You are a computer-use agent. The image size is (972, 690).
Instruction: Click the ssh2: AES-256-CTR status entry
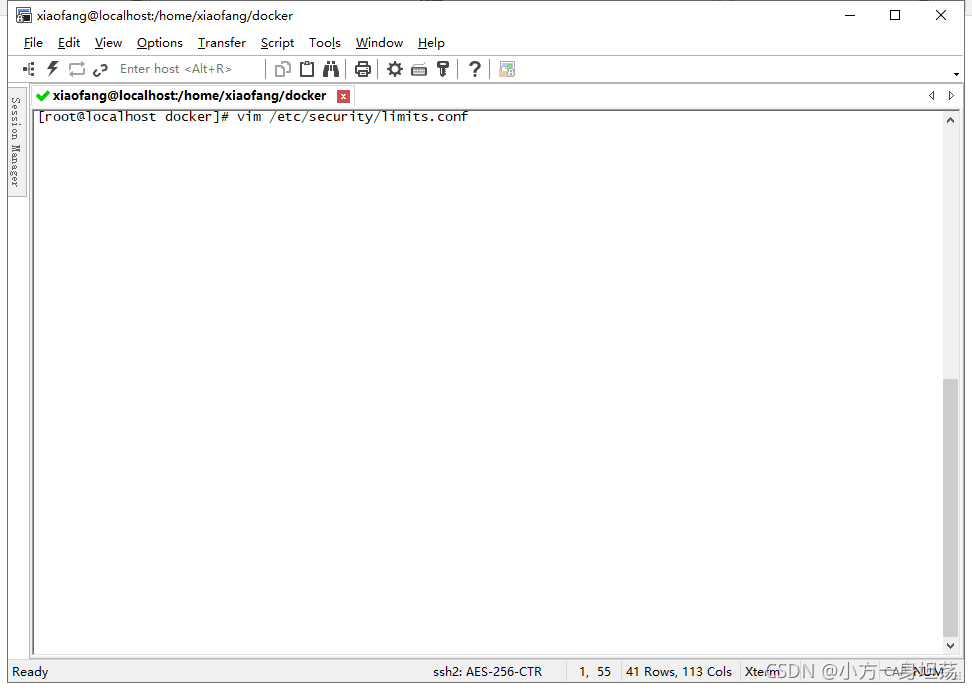[x=487, y=671]
